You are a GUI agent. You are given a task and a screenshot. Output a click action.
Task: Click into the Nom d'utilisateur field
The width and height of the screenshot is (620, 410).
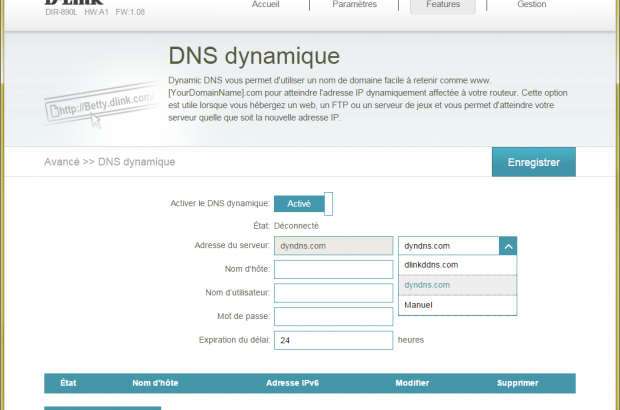333,293
